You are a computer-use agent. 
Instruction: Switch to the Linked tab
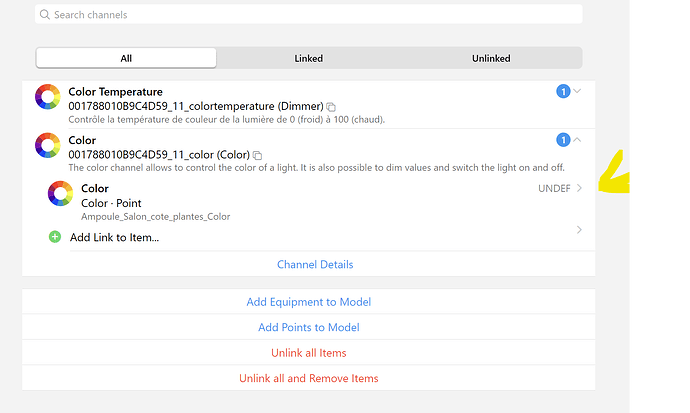[x=308, y=58]
